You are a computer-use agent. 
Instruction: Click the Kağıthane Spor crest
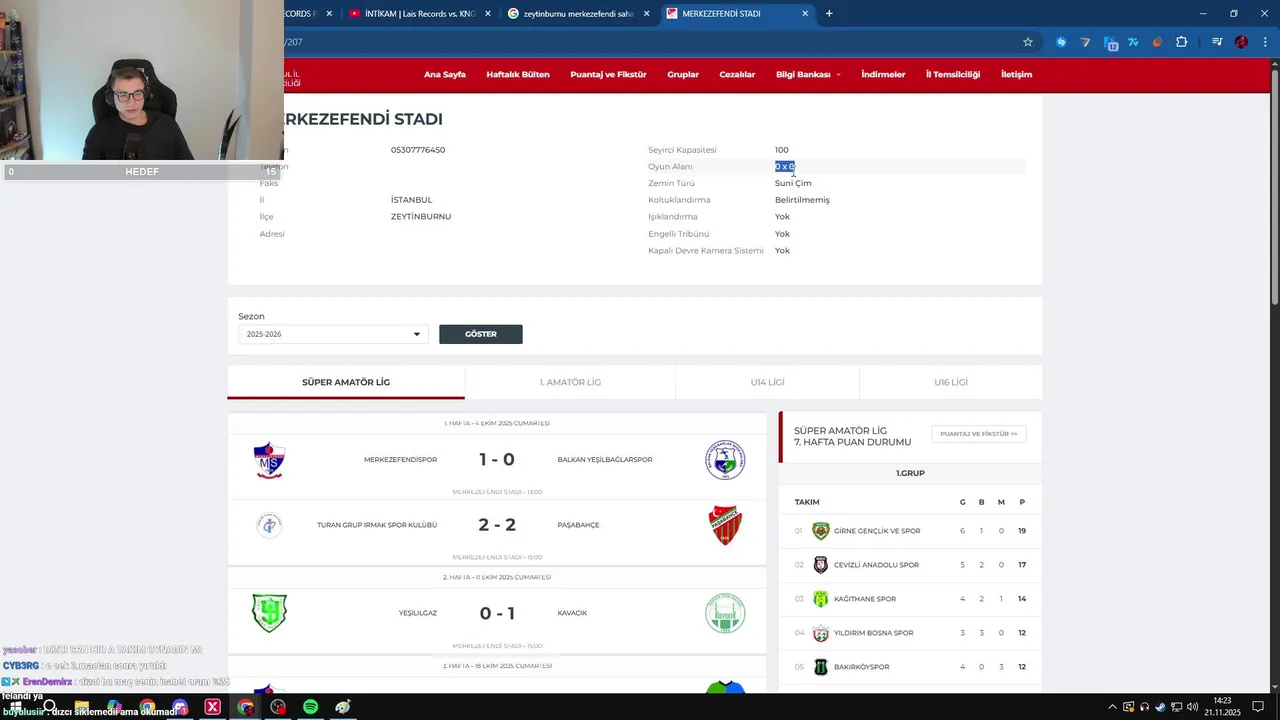(x=821, y=599)
